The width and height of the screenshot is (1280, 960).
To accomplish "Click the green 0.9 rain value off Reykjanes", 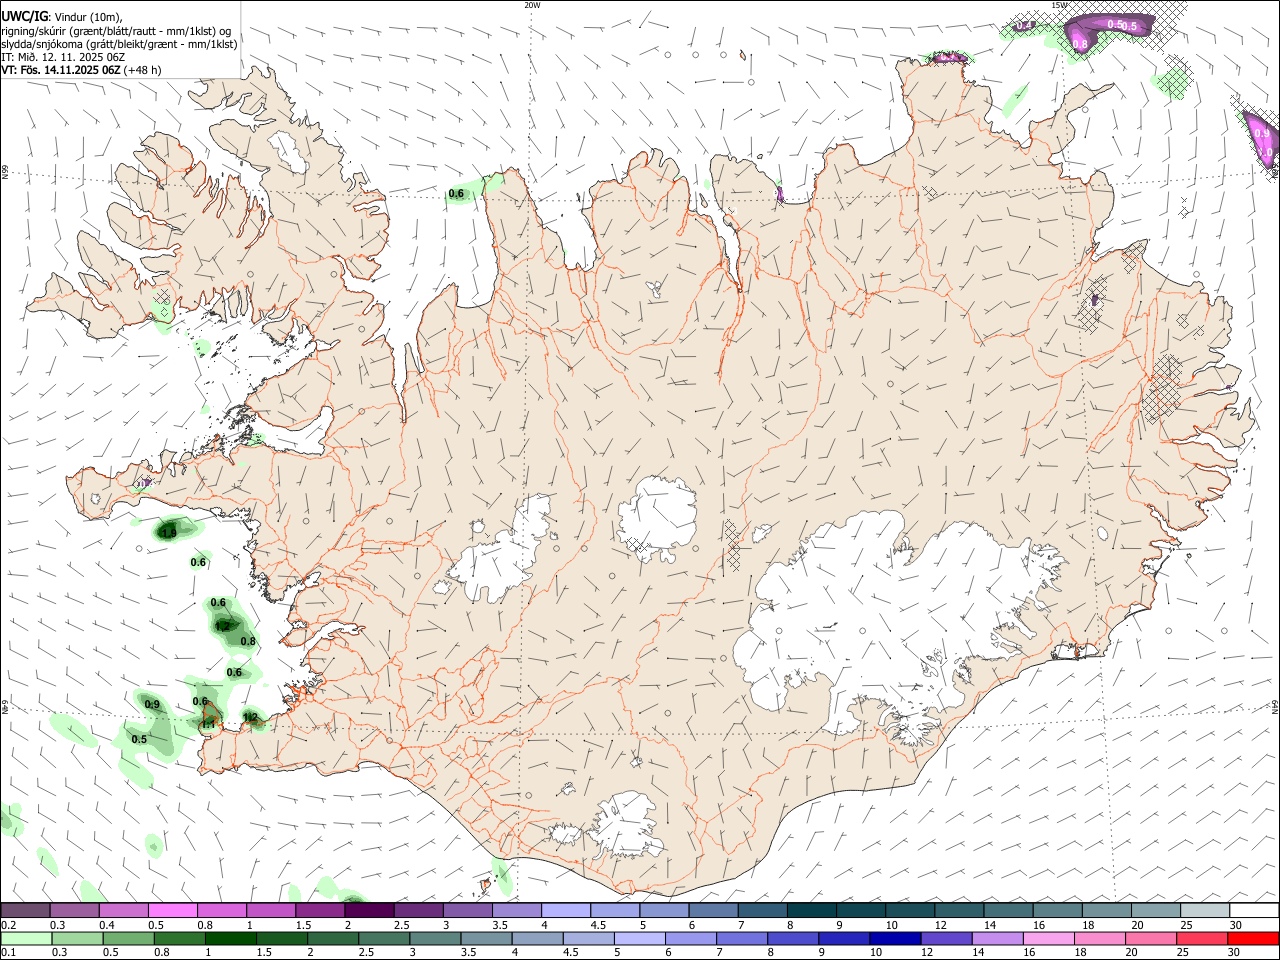I will click(x=152, y=705).
